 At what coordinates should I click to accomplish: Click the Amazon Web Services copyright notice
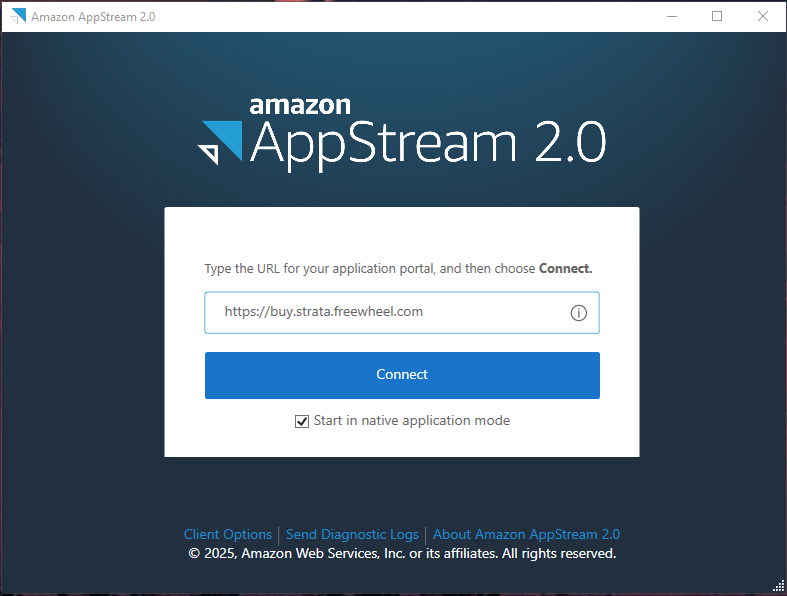pos(402,553)
